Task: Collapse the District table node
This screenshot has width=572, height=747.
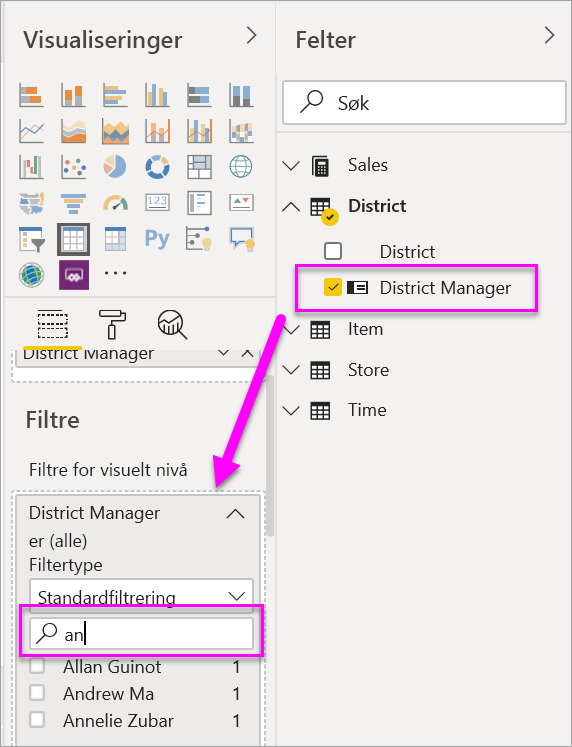Action: pos(291,207)
